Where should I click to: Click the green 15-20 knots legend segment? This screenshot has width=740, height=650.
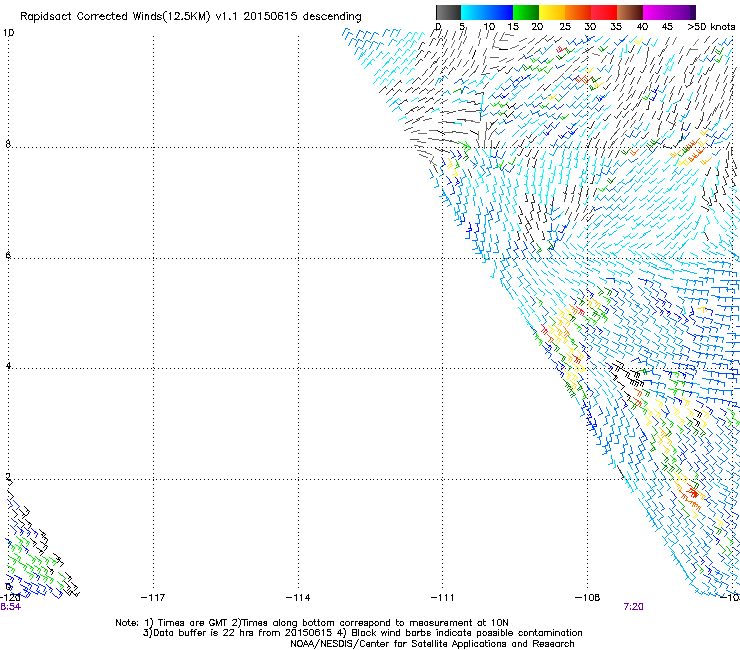point(526,12)
